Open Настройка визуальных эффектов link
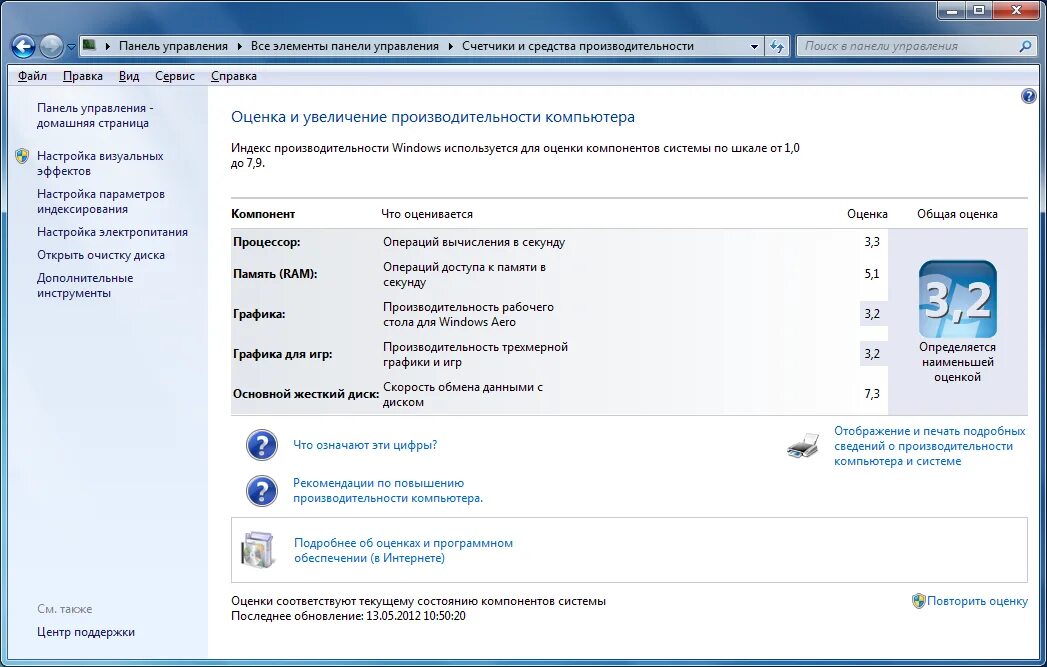 pos(100,164)
